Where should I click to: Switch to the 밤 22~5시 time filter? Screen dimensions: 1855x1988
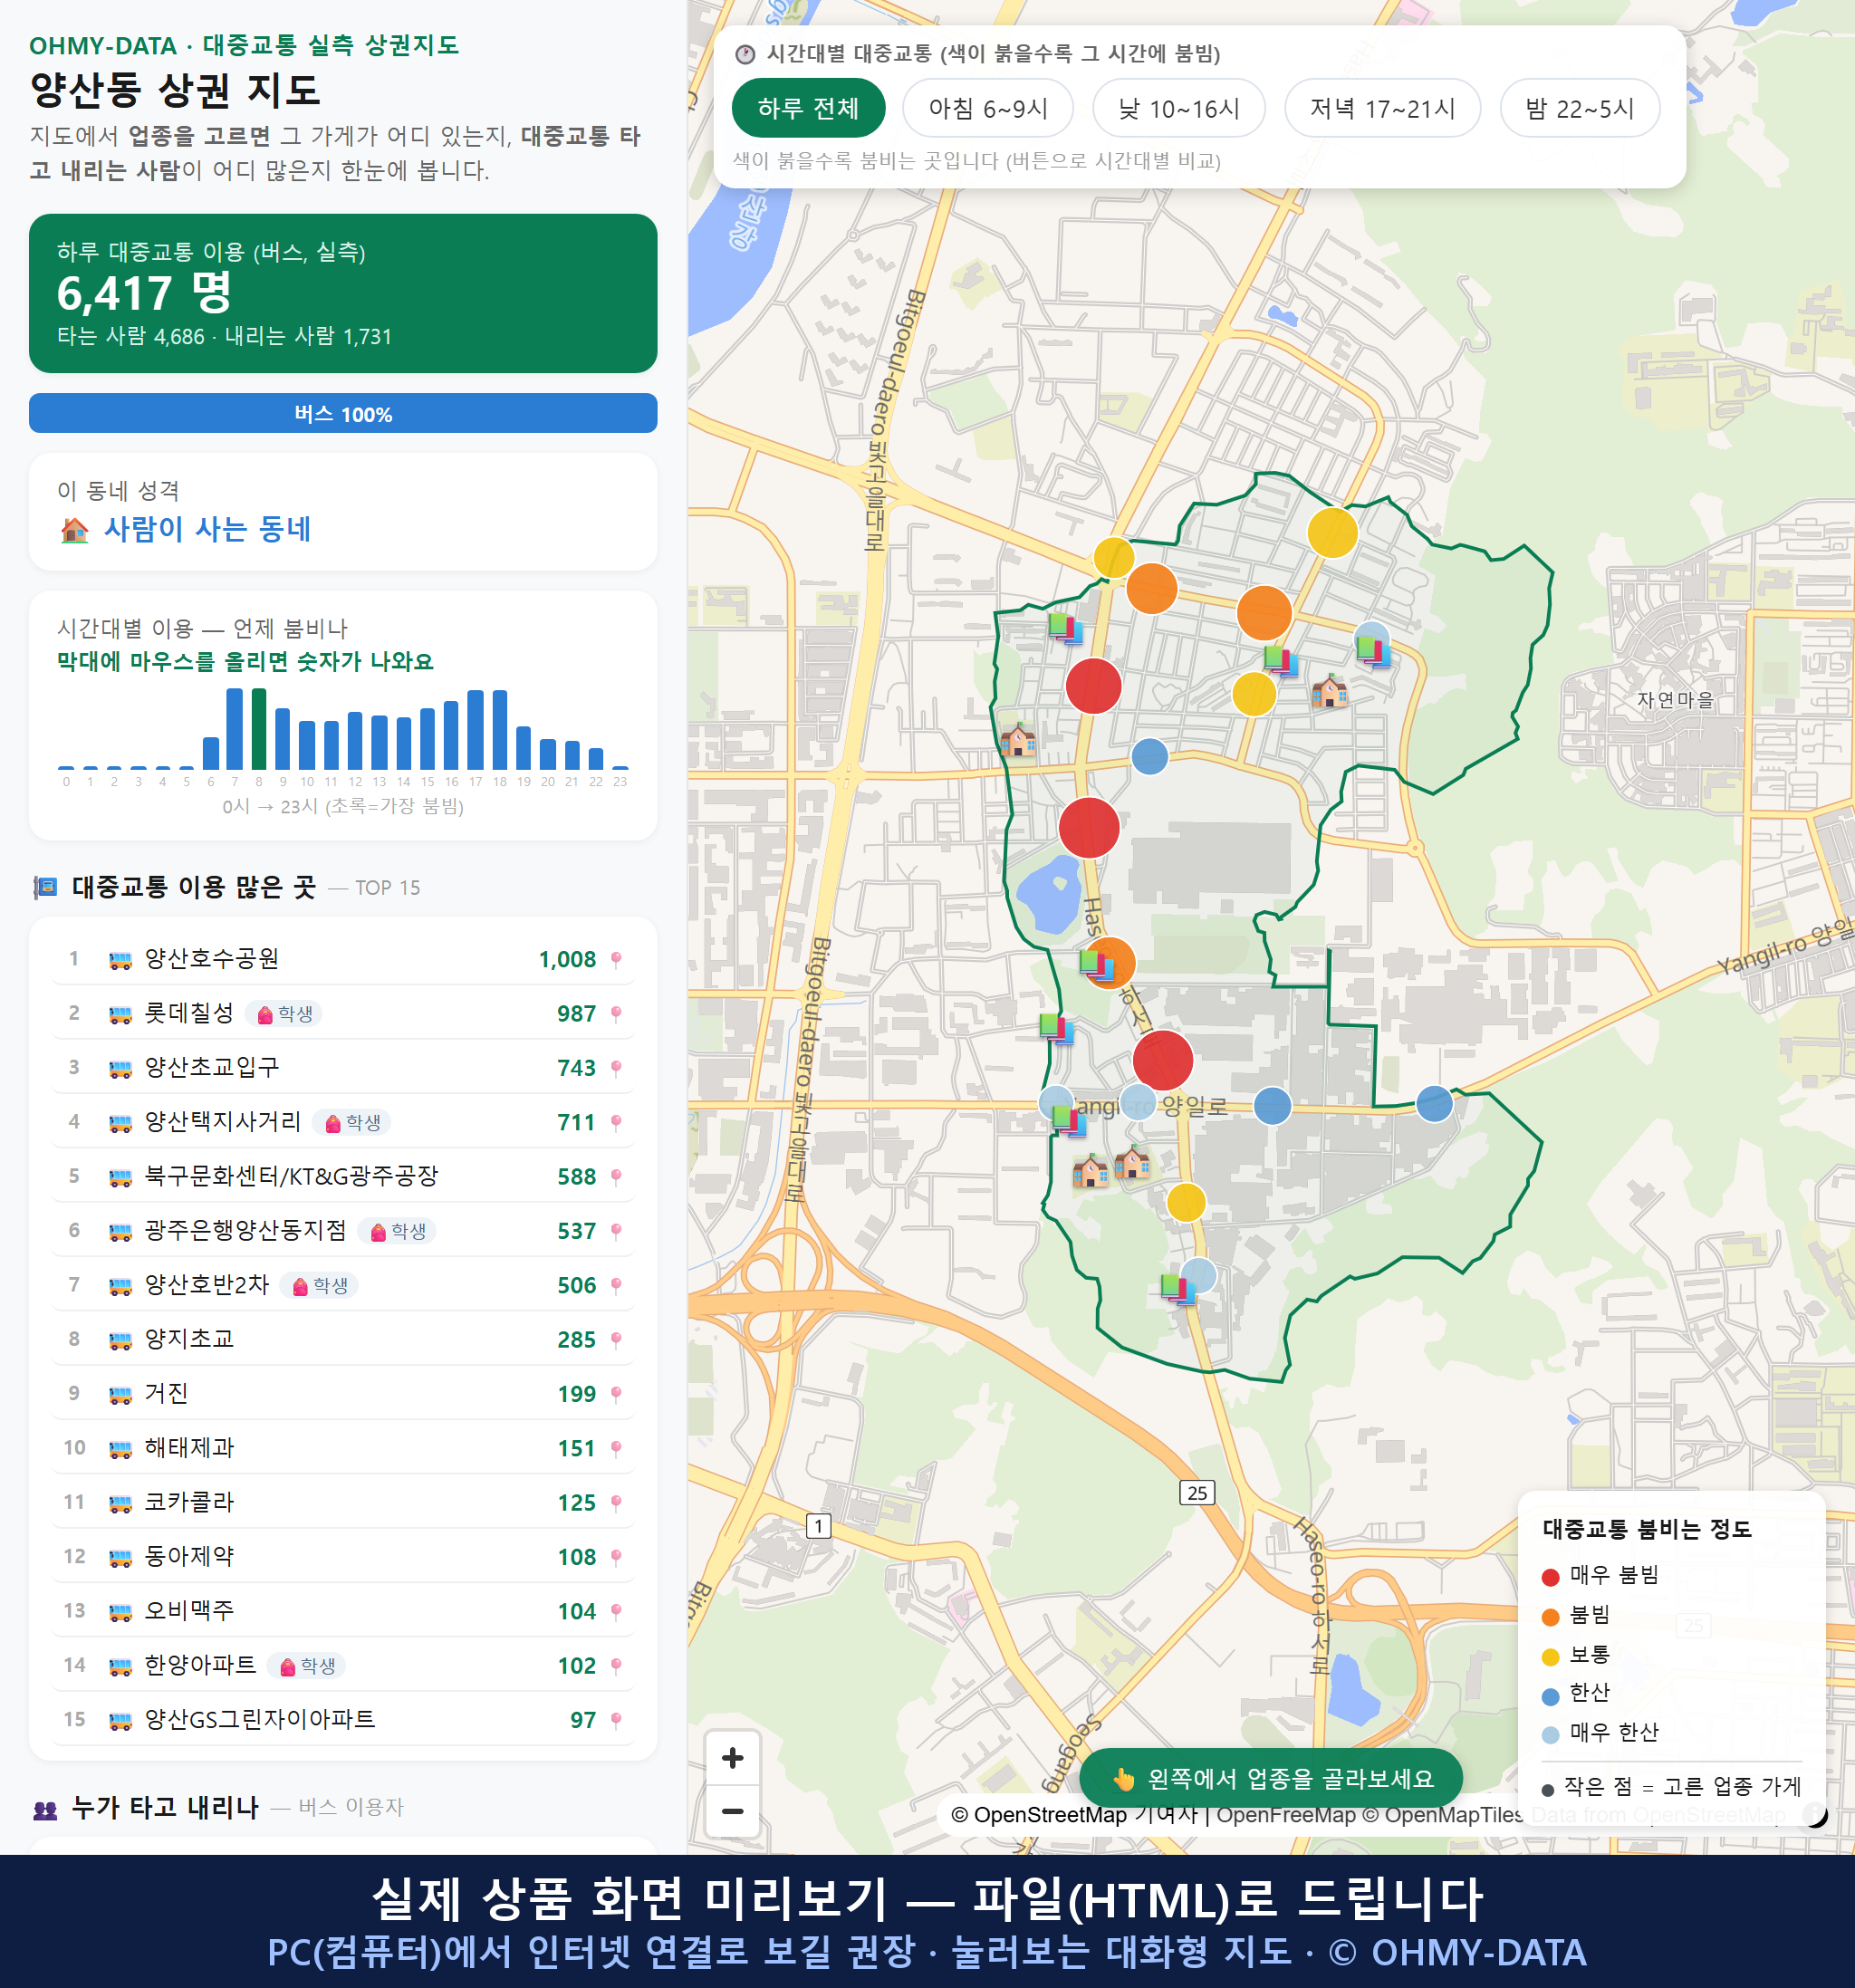[1579, 108]
